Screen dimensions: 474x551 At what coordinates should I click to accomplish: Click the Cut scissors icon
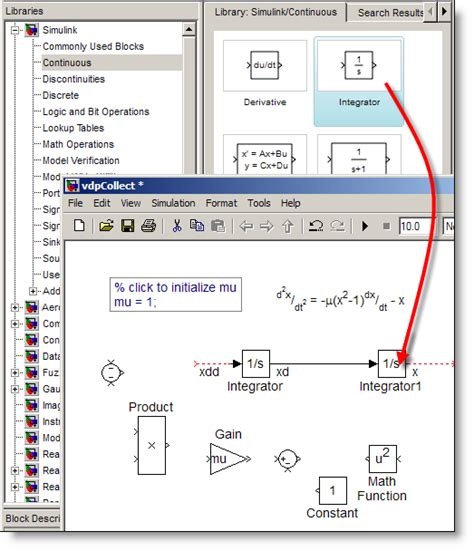pos(177,226)
